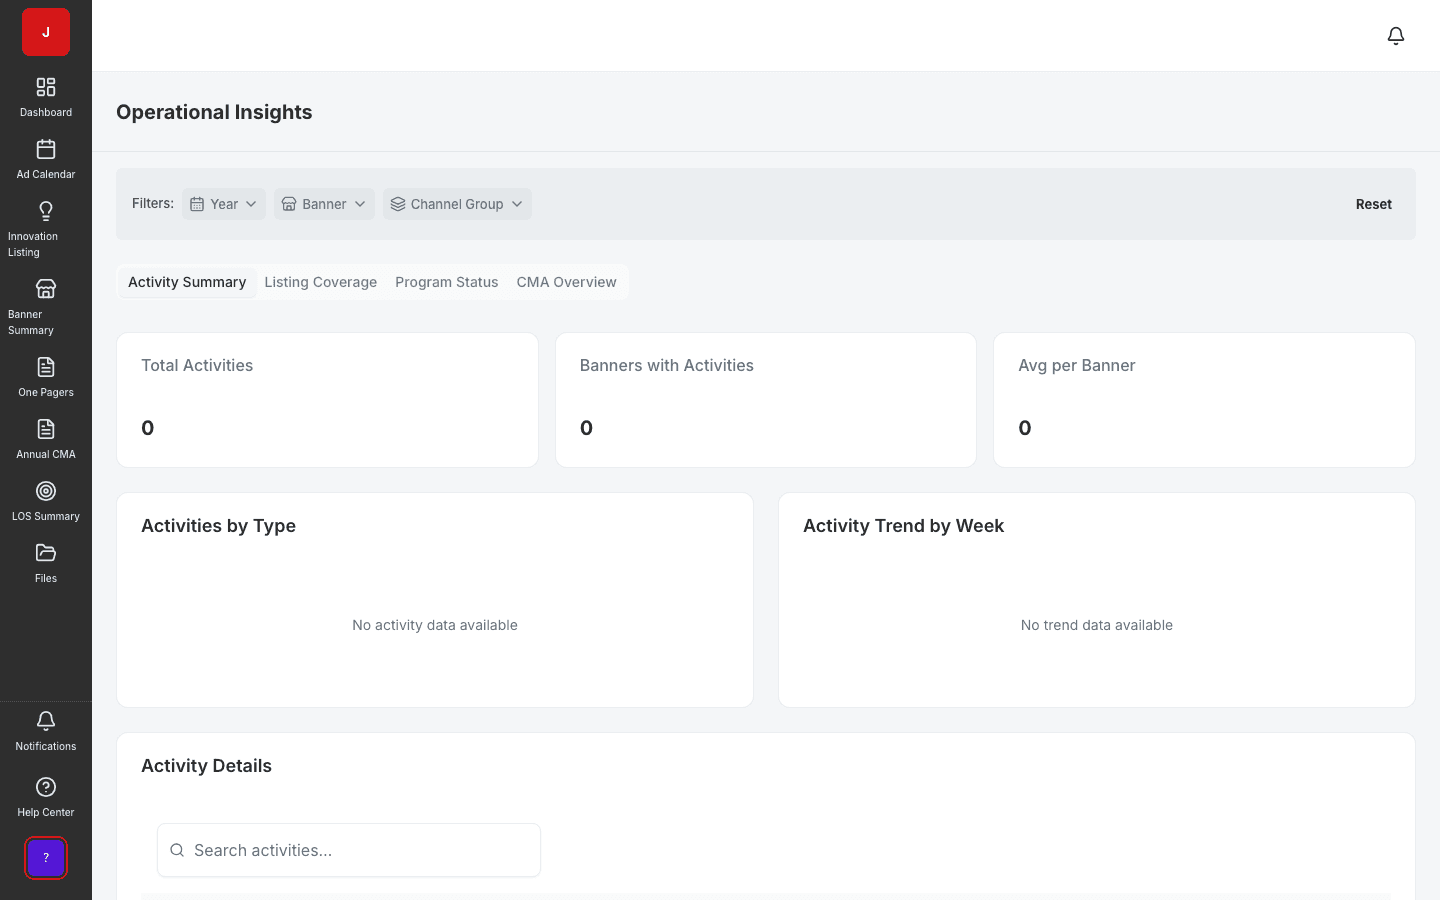Click the Avg per Banner card
Image resolution: width=1440 pixels, height=900 pixels.
[1204, 400]
